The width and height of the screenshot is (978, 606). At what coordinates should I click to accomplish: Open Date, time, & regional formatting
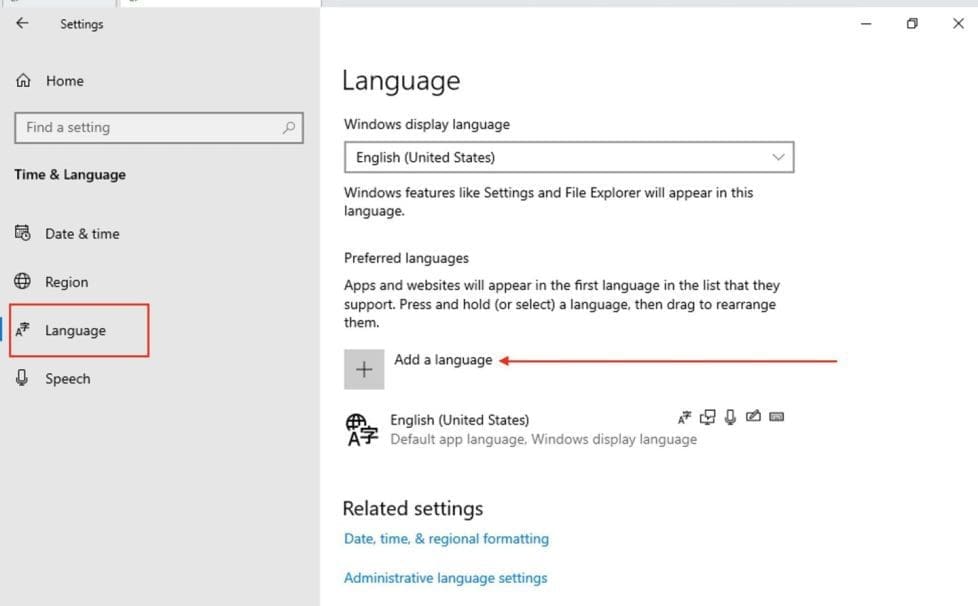(445, 538)
